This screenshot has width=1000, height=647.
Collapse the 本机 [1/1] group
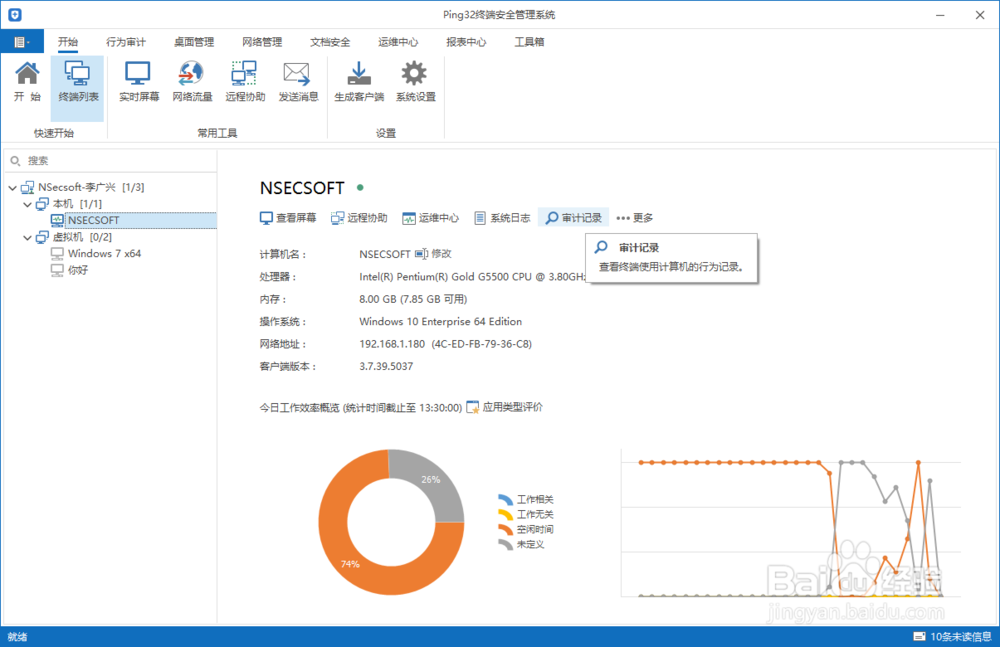point(27,204)
